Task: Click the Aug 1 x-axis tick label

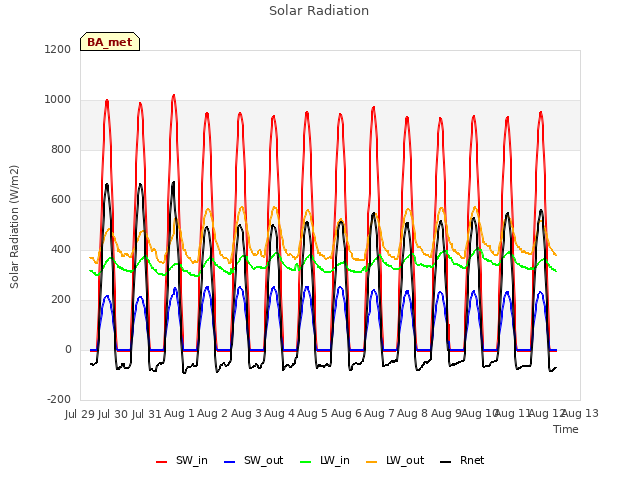Action: coord(180,414)
